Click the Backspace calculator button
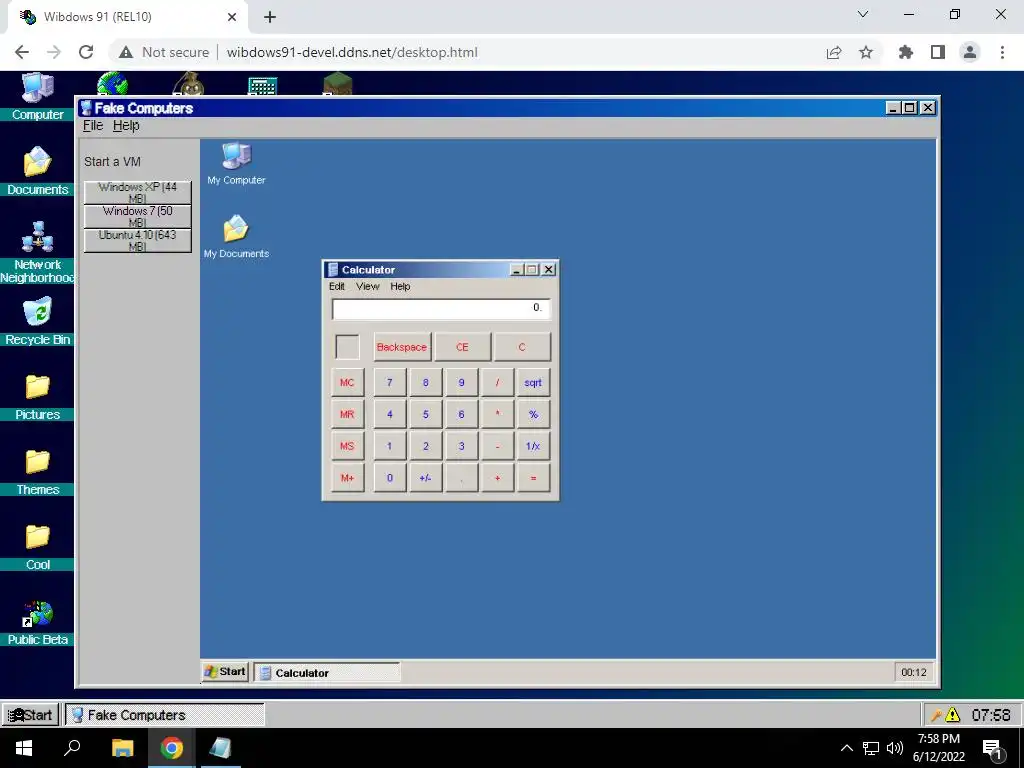Image resolution: width=1024 pixels, height=768 pixels. pyautogui.click(x=402, y=347)
